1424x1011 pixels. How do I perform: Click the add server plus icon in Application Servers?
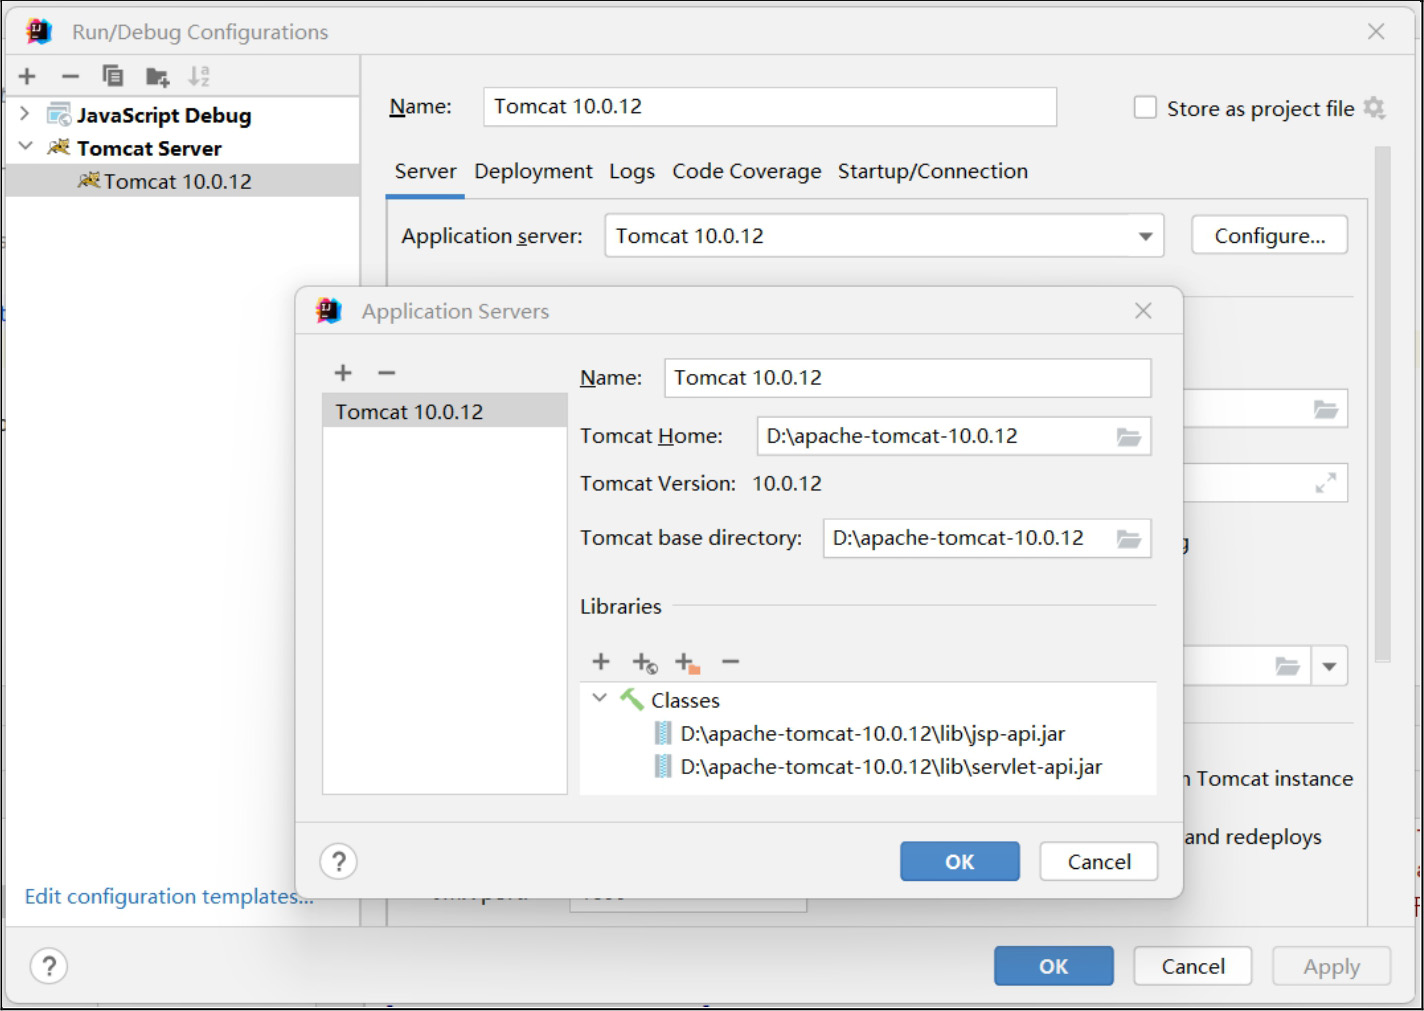coord(343,373)
